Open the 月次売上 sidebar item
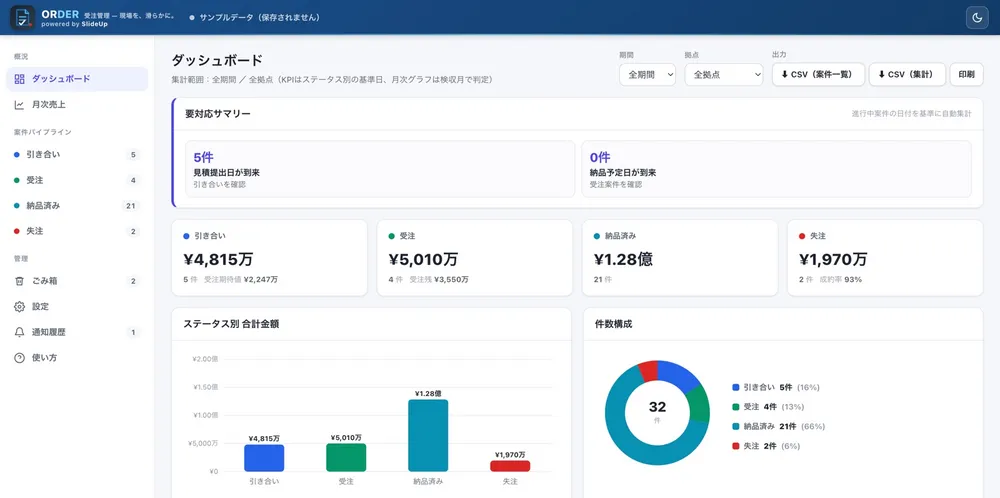 (77, 105)
